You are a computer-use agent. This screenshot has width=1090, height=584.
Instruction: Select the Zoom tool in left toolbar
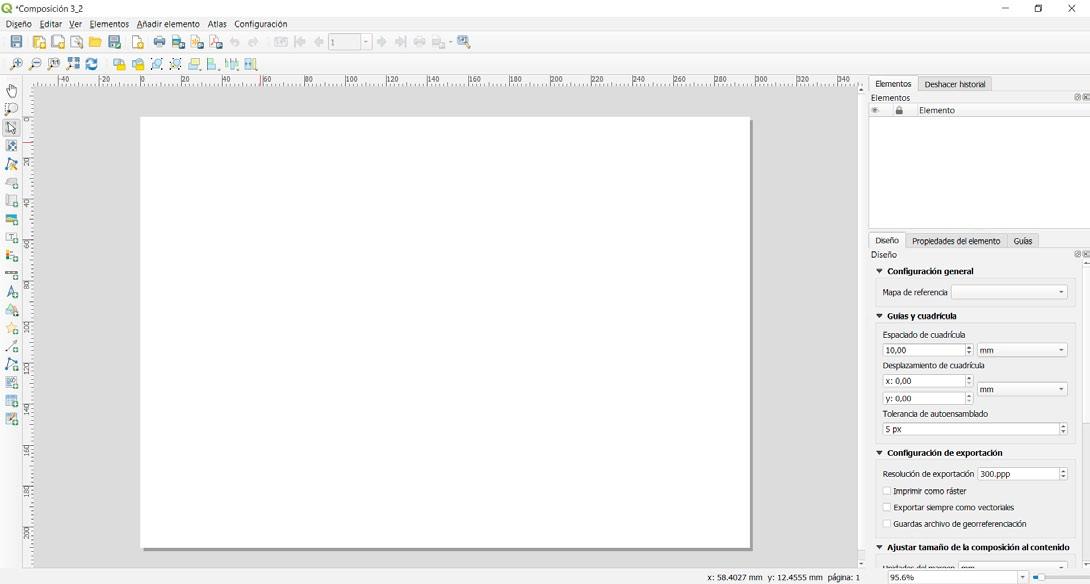pos(11,109)
